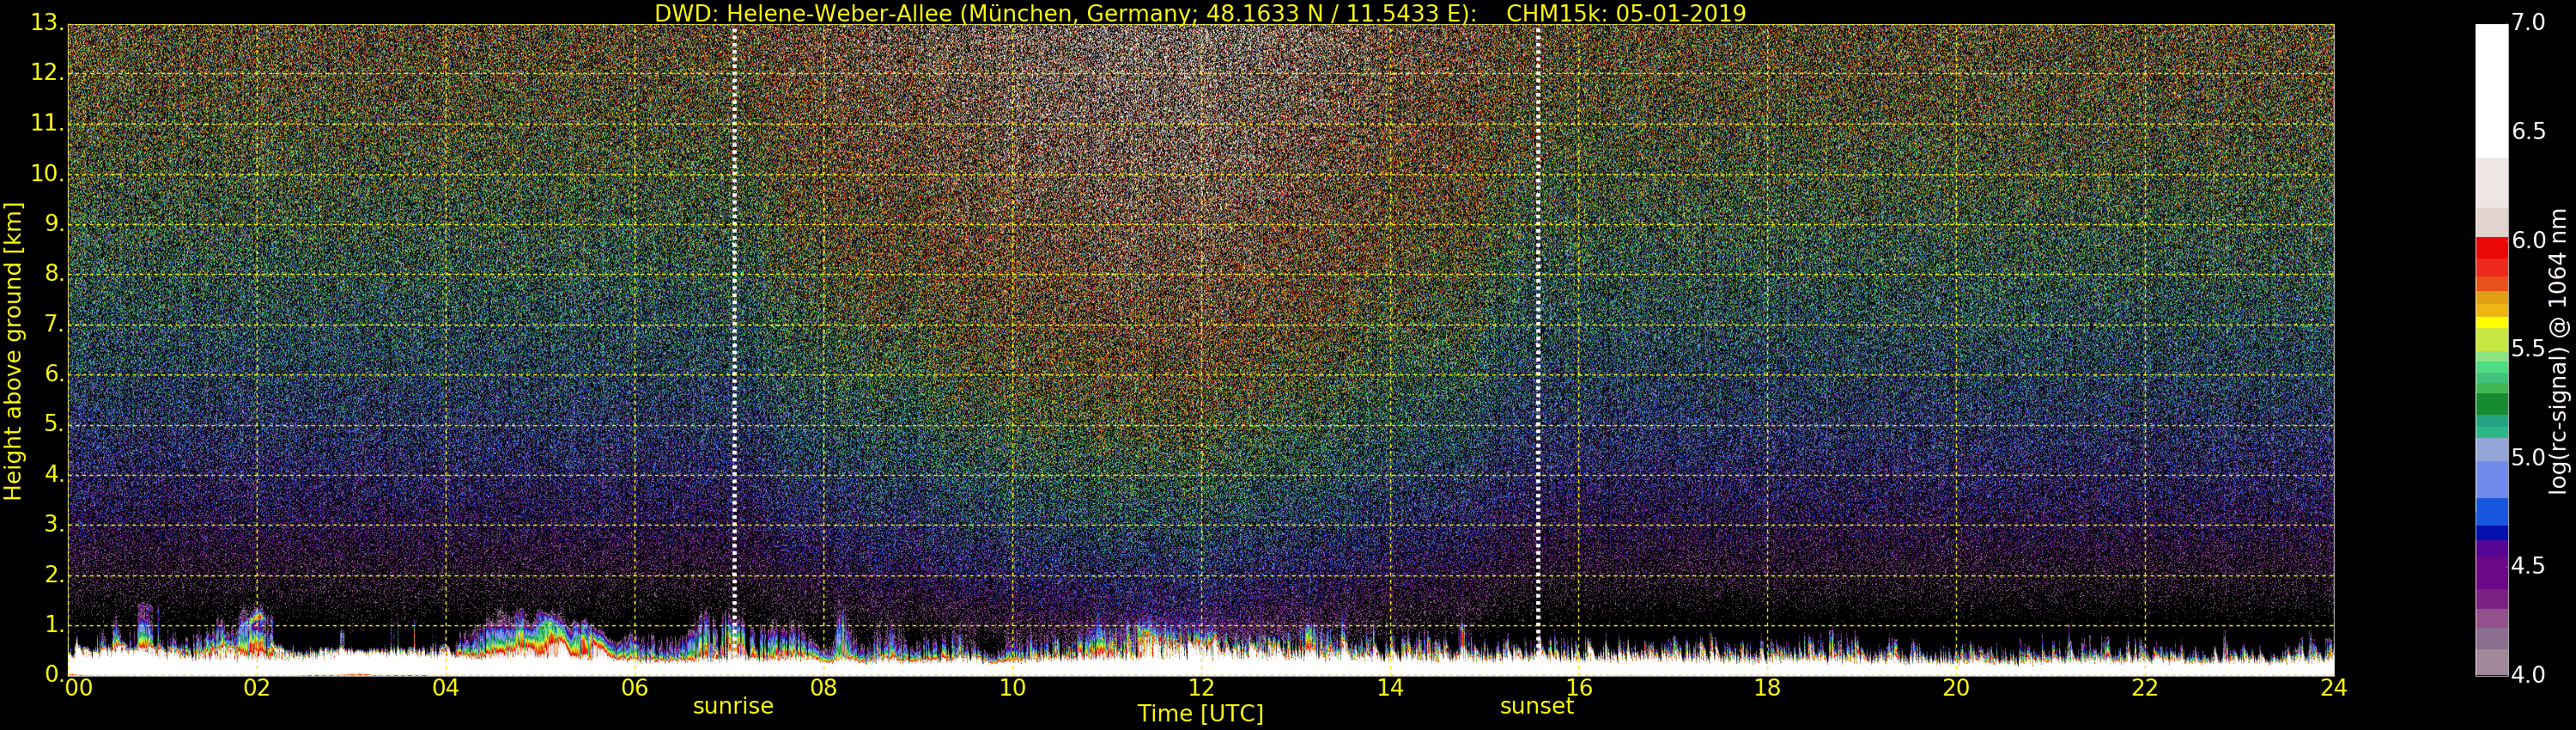Click height-axis tick label '8.'

pyautogui.click(x=54, y=274)
